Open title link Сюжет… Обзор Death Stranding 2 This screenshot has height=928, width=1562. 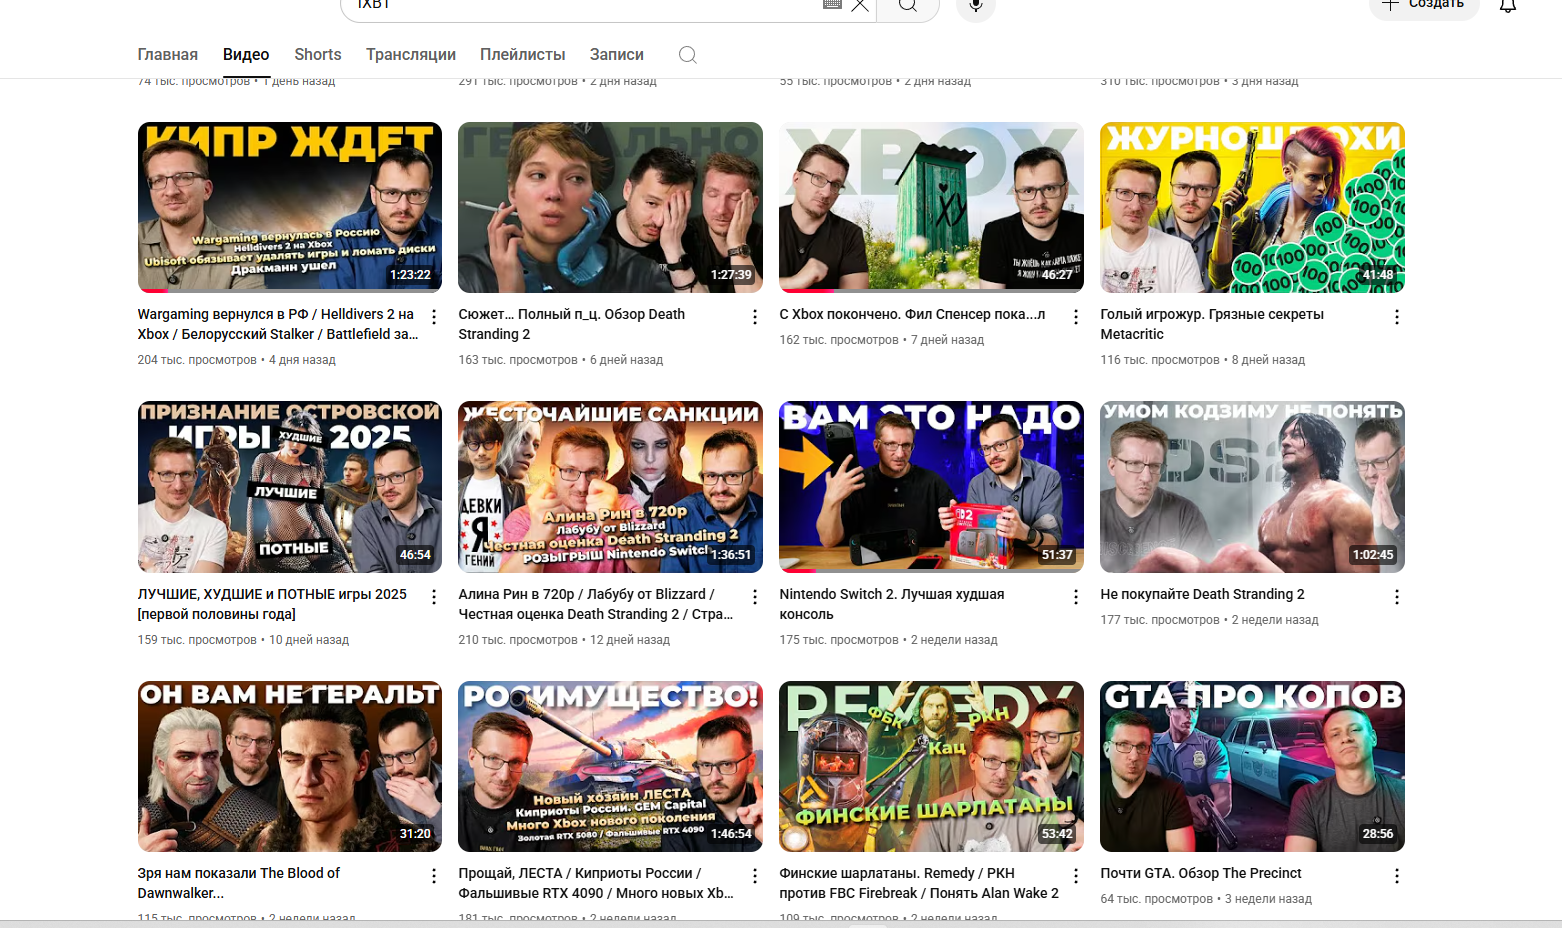click(572, 324)
